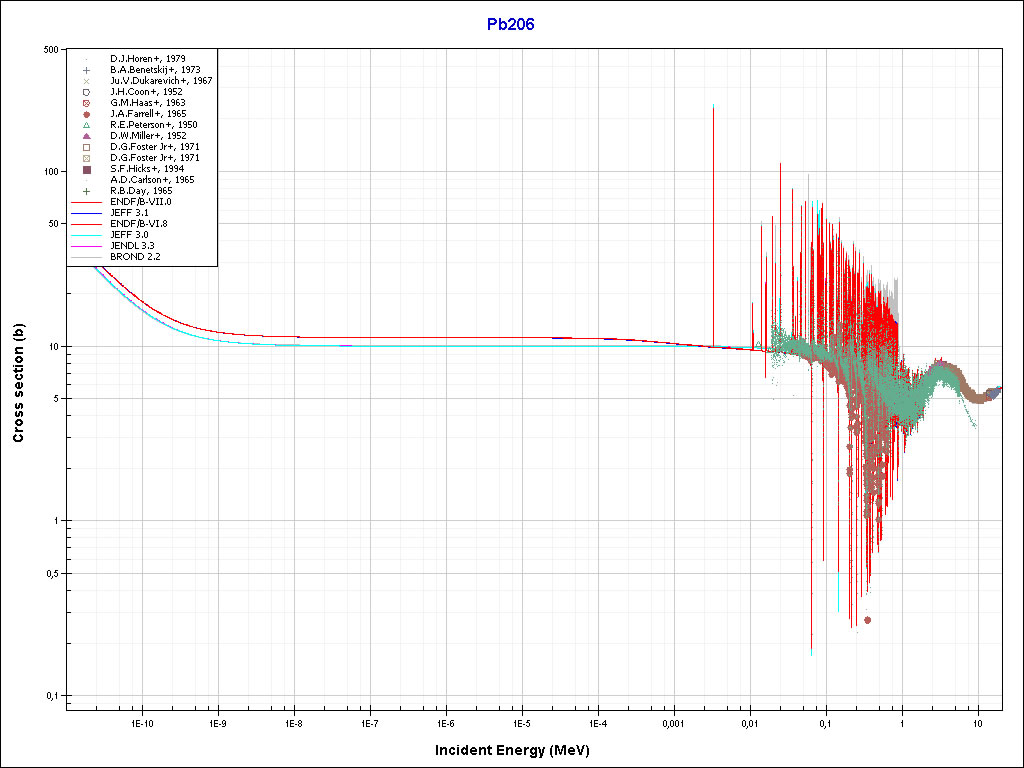
Task: Select the filled circle marker for J.A.Farrell+
Action: [x=87, y=114]
